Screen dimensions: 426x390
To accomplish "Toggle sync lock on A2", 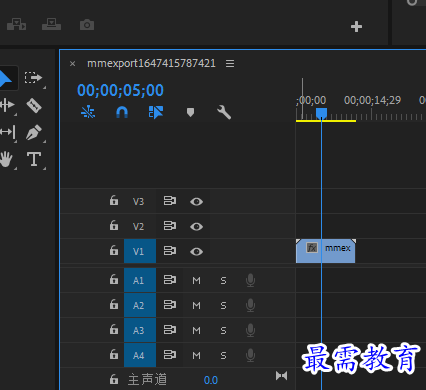I will 170,305.
